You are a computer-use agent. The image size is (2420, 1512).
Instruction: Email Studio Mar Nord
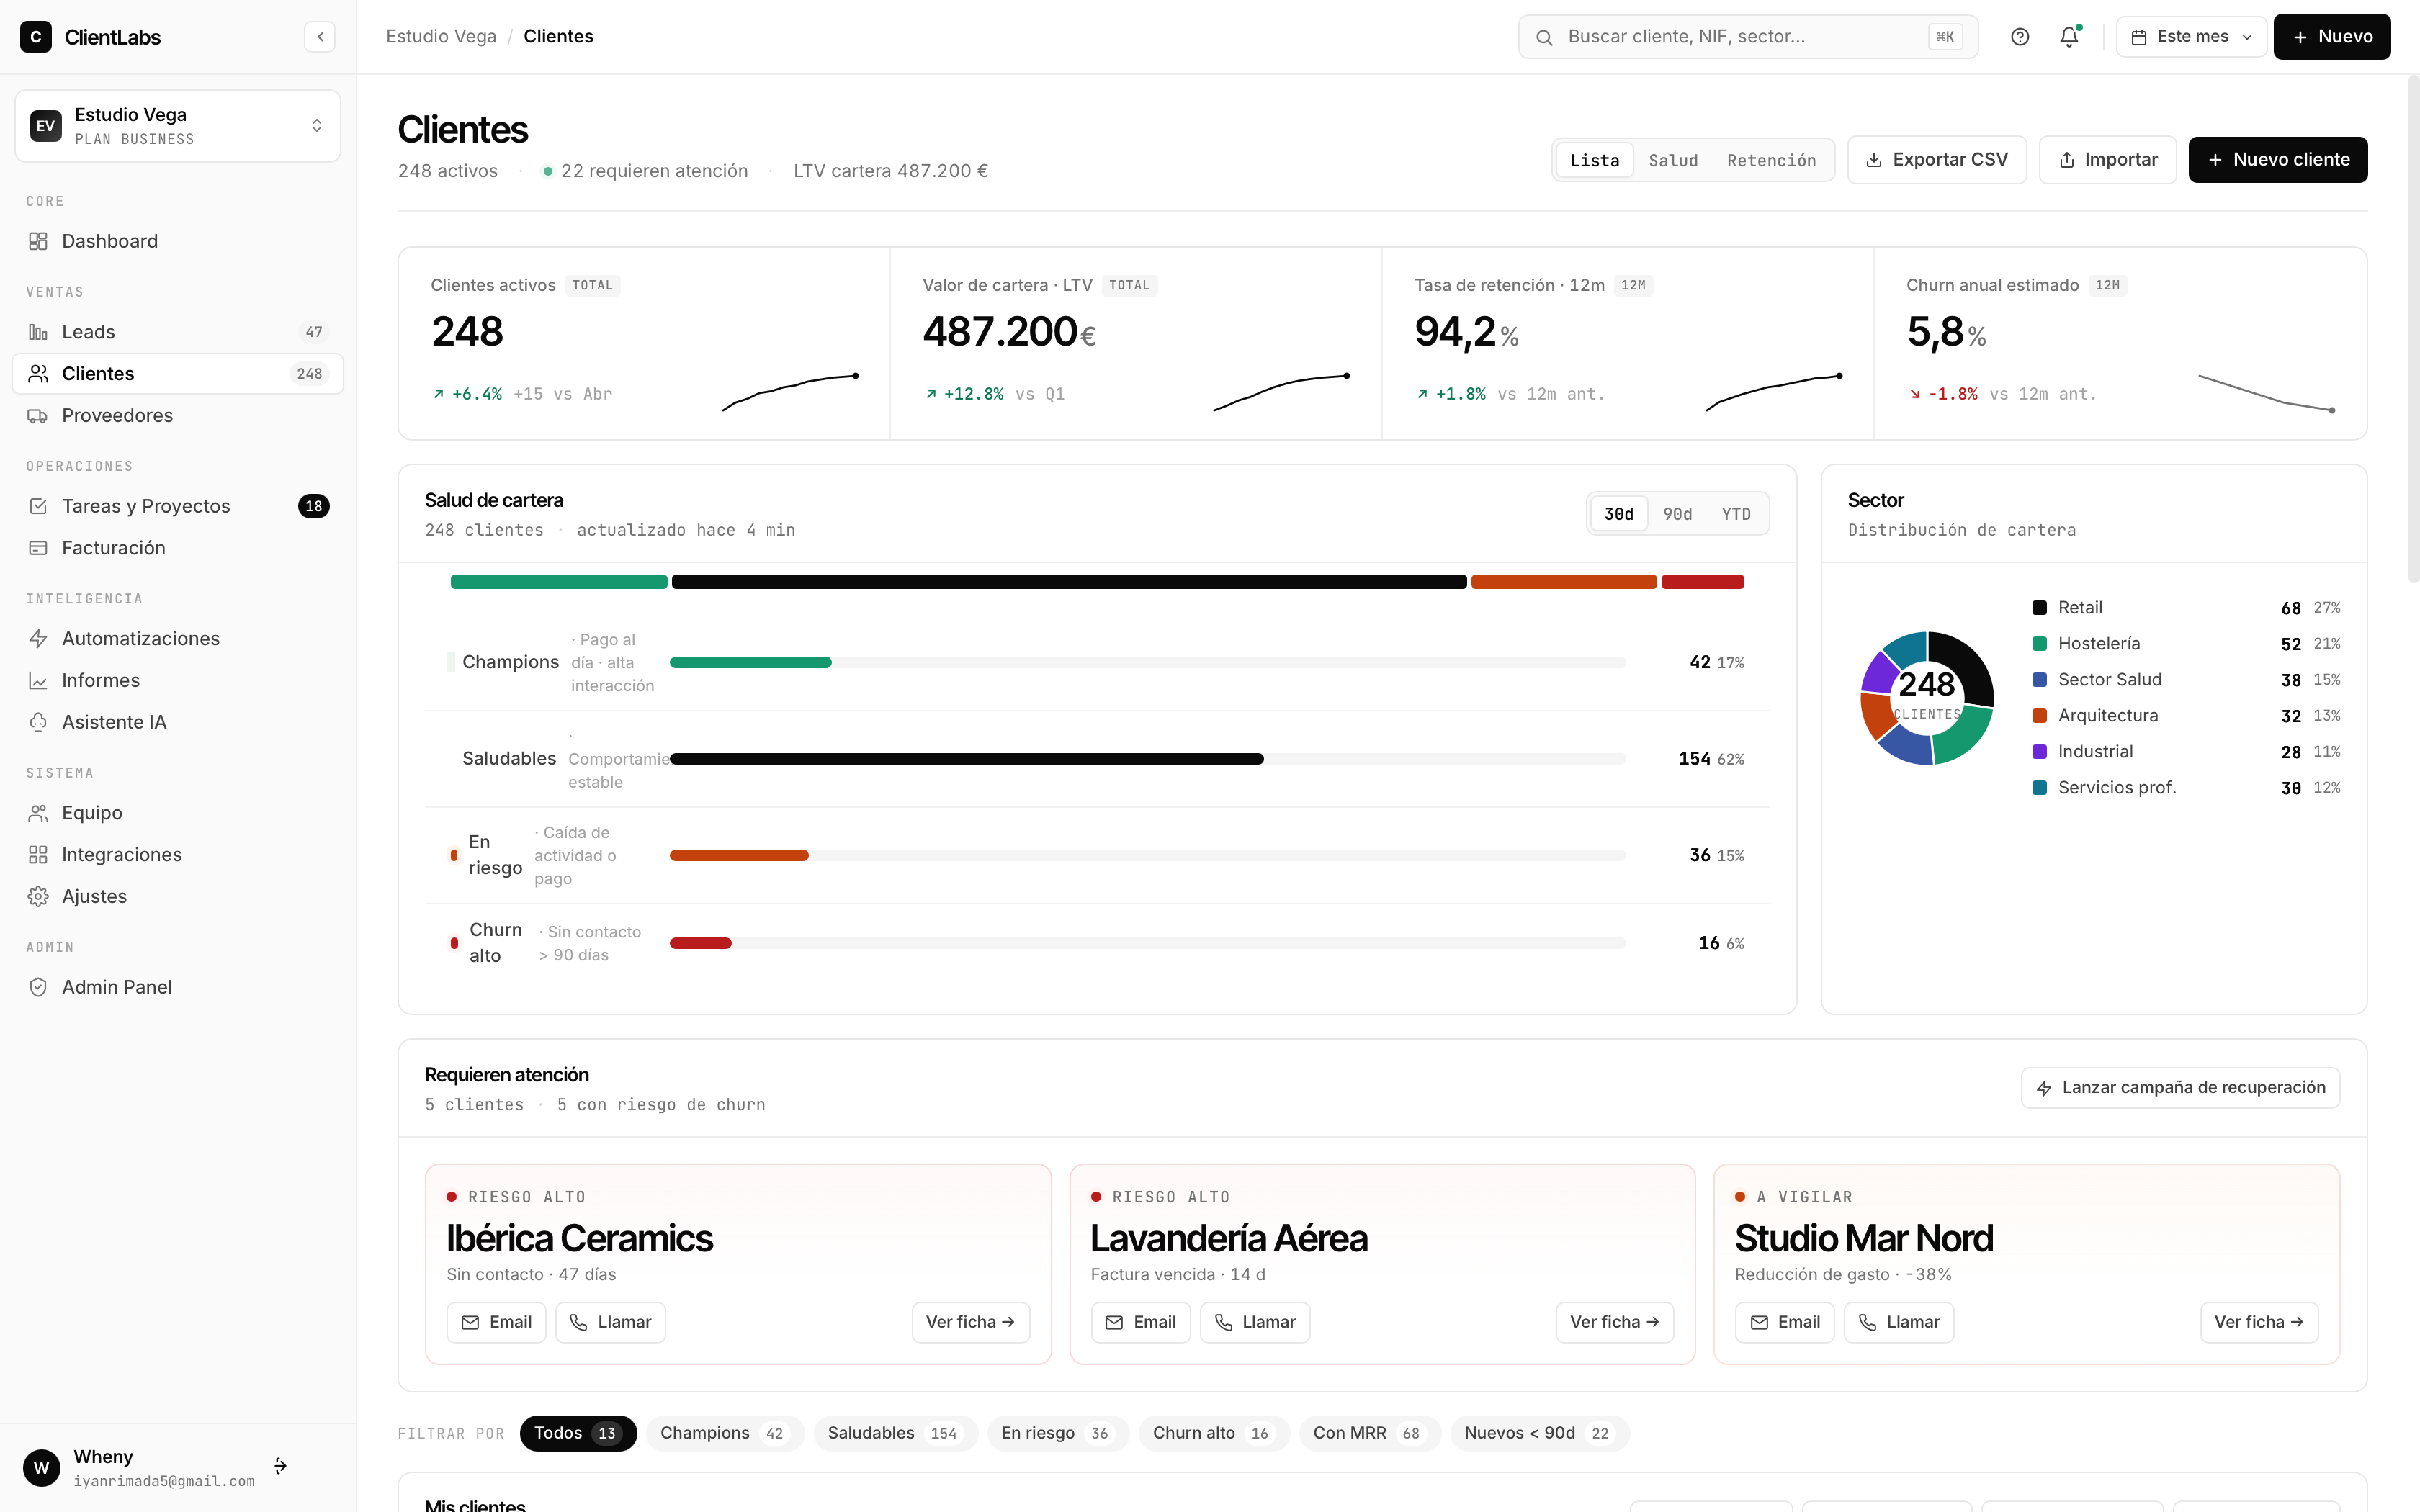click(1785, 1322)
